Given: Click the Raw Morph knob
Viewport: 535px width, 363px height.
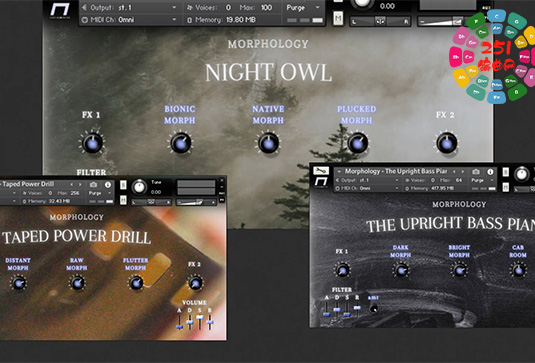Looking at the screenshot, I should tap(77, 283).
